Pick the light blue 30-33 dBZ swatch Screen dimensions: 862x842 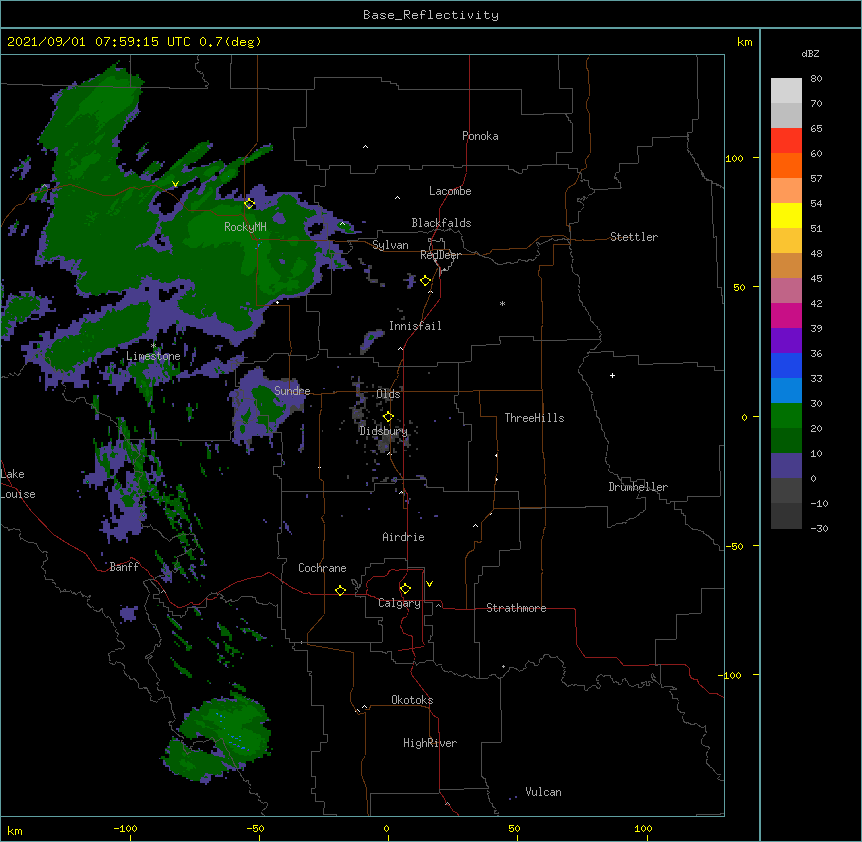(786, 390)
